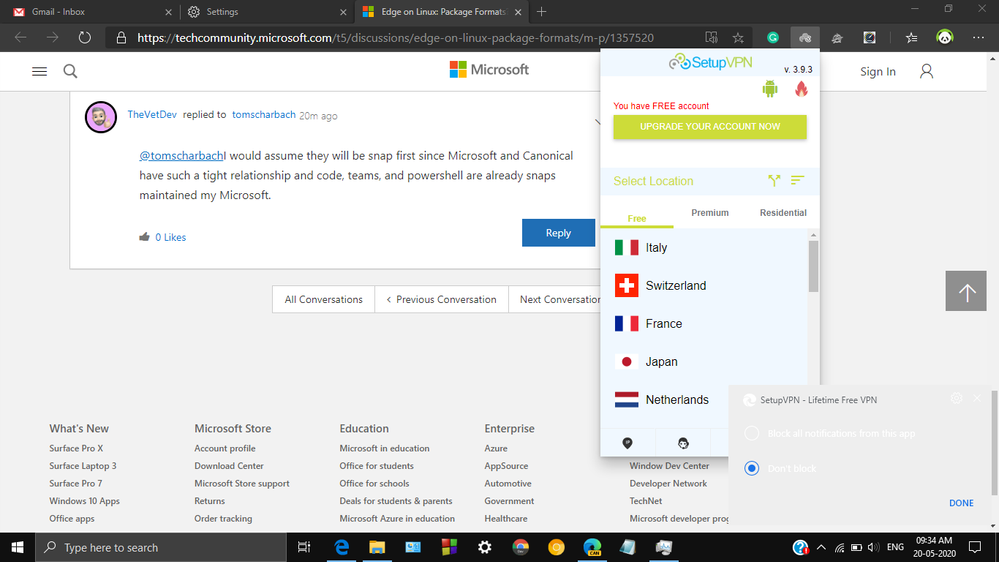999x562 pixels.
Task: Click the SetupVPN extension icon in toolbar
Action: pyautogui.click(x=805, y=38)
